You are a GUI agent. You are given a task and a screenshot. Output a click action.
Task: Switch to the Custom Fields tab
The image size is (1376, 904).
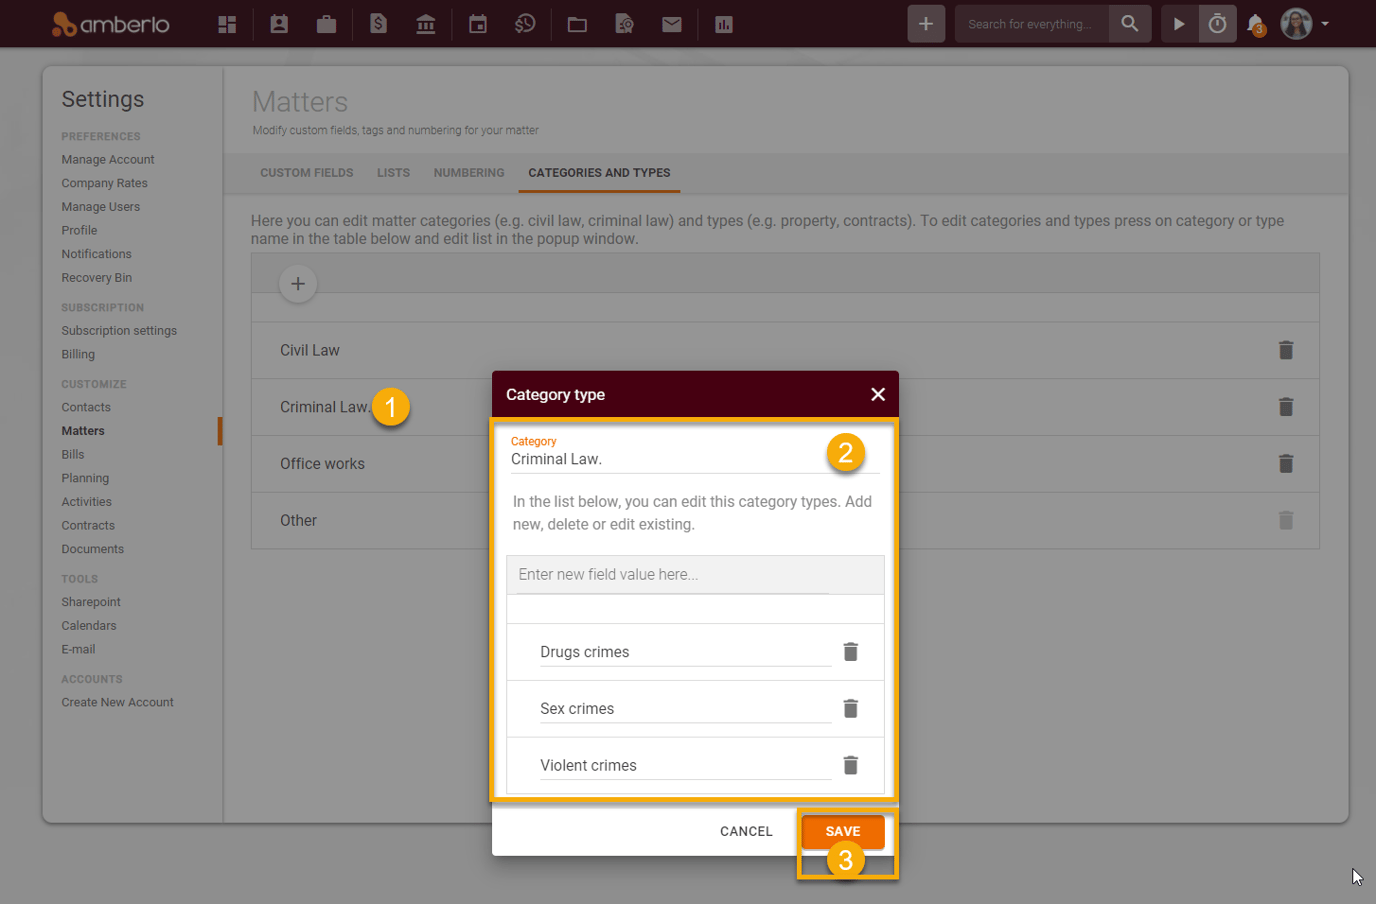(x=306, y=173)
